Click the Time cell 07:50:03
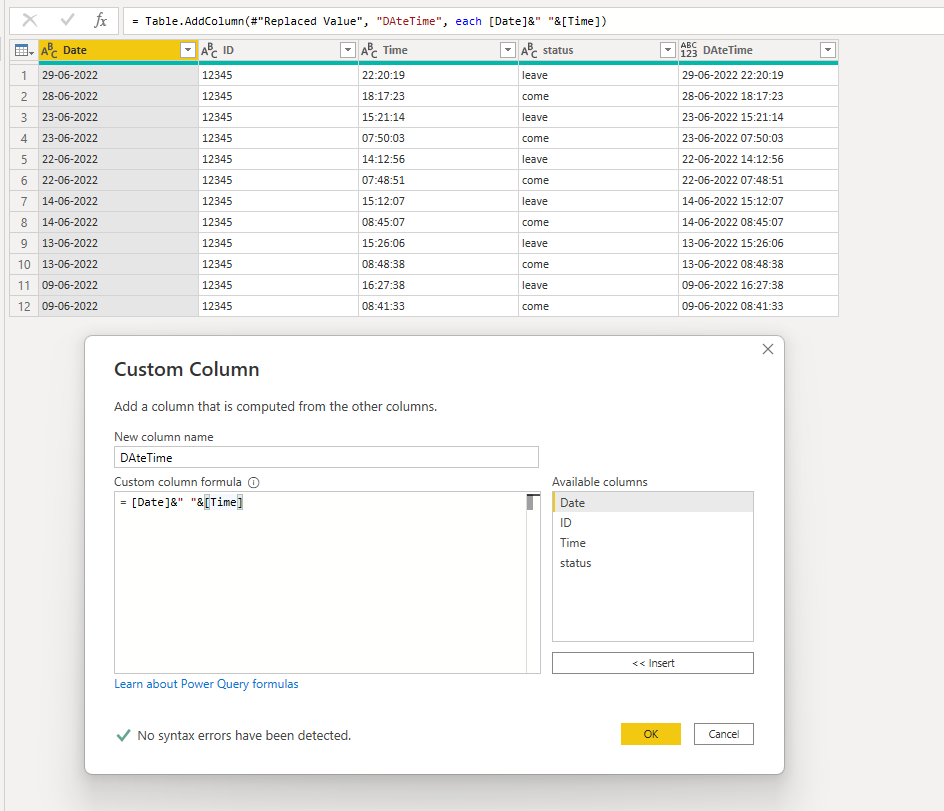The width and height of the screenshot is (944, 811). point(438,138)
